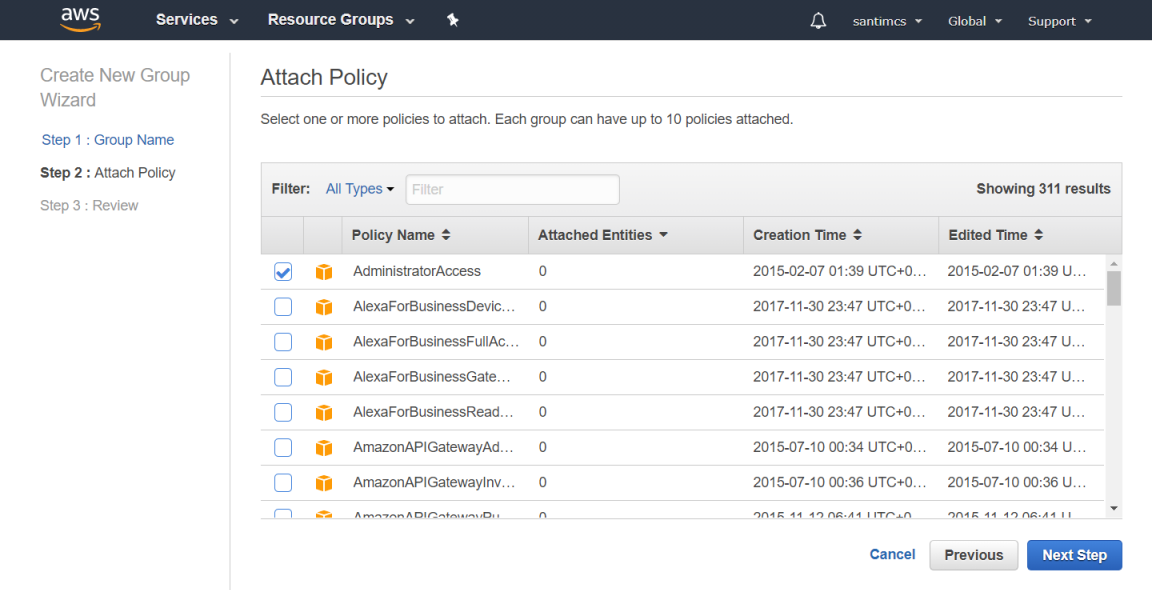Click the AdministratorAccess policy name

point(417,271)
